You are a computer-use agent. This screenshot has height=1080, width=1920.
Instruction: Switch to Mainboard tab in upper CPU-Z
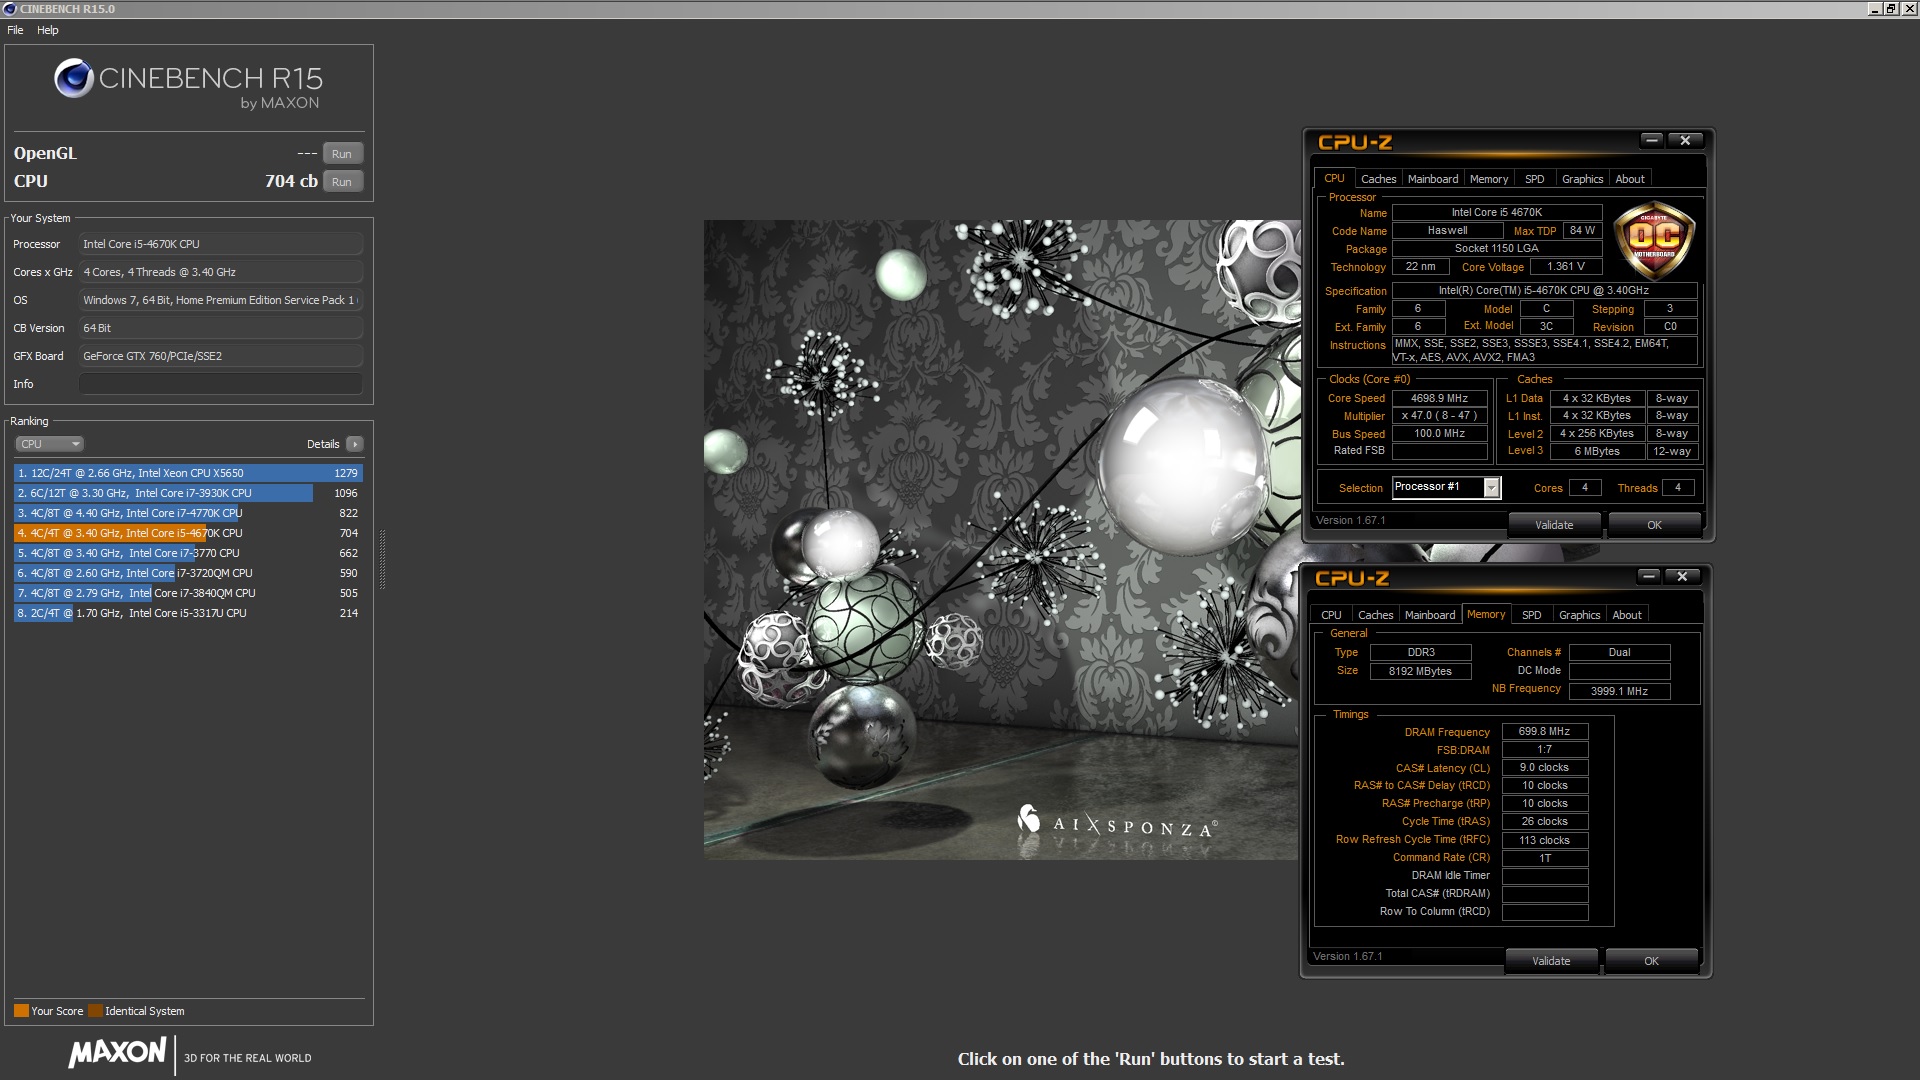[x=1433, y=179]
